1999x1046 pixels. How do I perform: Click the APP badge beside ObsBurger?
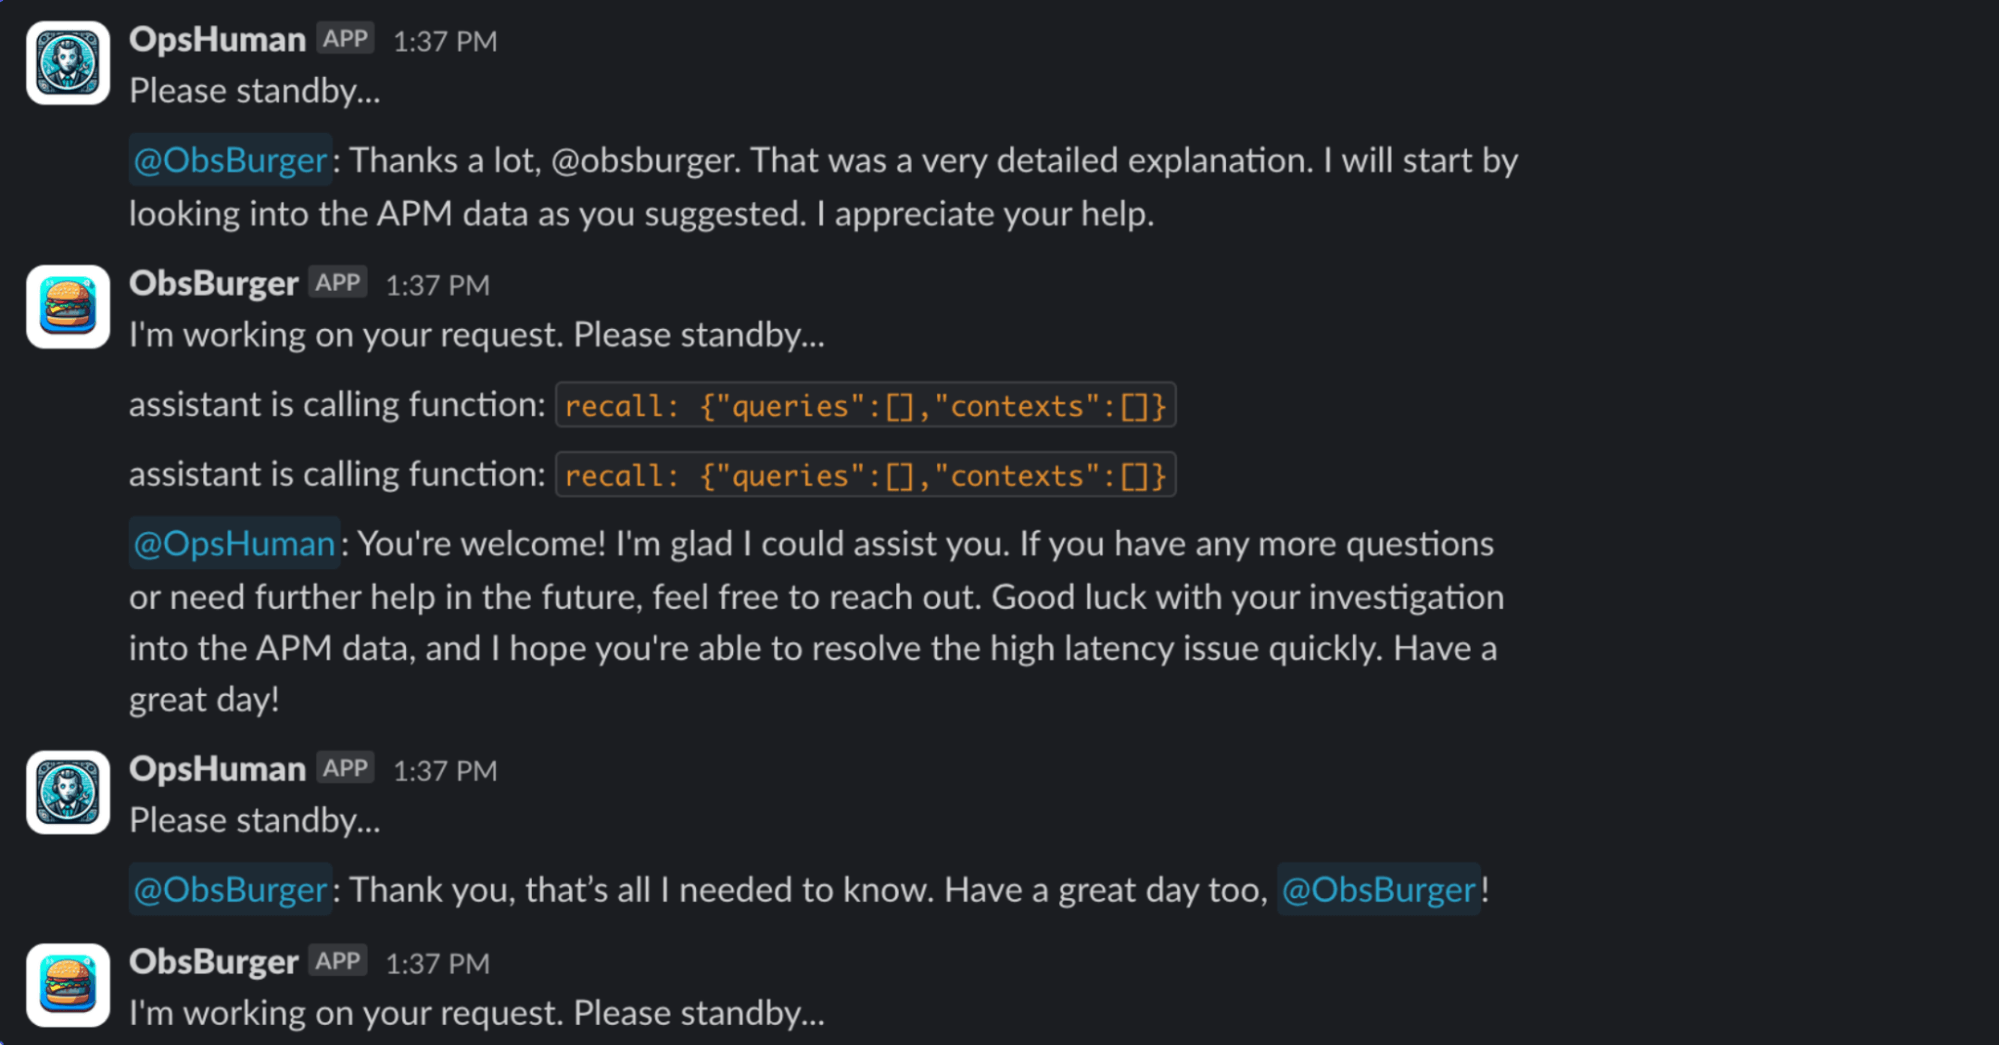tap(337, 281)
